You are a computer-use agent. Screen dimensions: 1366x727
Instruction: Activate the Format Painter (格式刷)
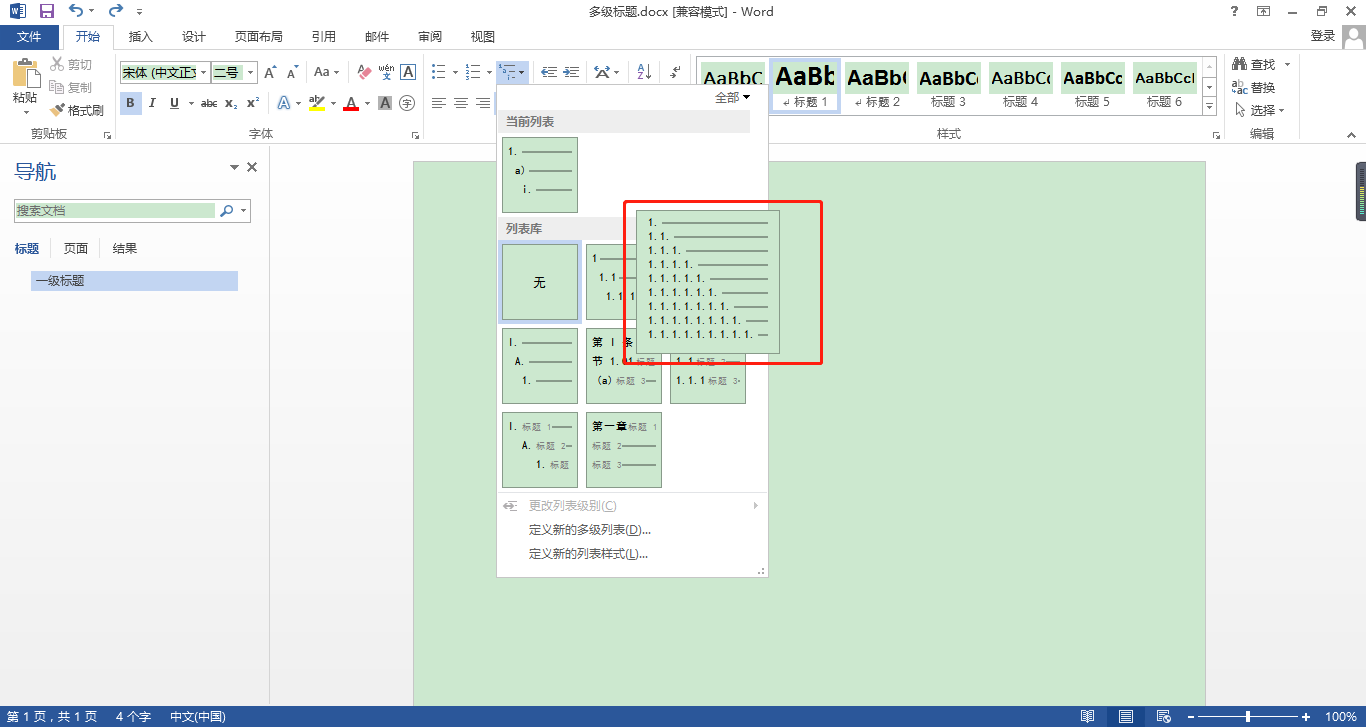click(x=77, y=110)
